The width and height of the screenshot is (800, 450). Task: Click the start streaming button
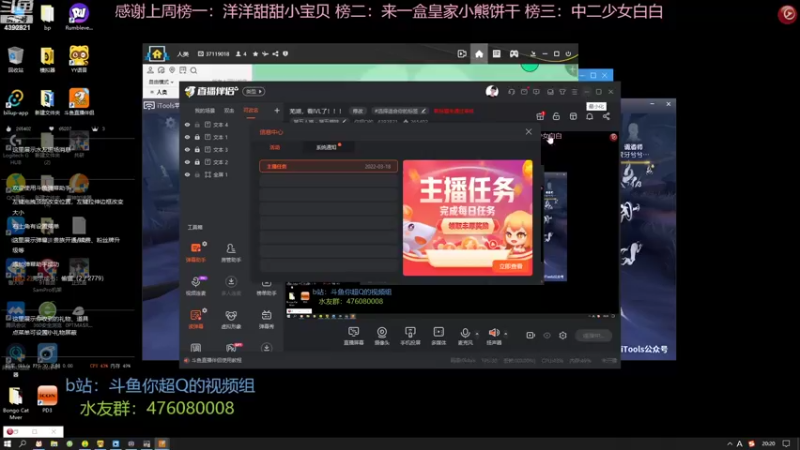tap(593, 335)
